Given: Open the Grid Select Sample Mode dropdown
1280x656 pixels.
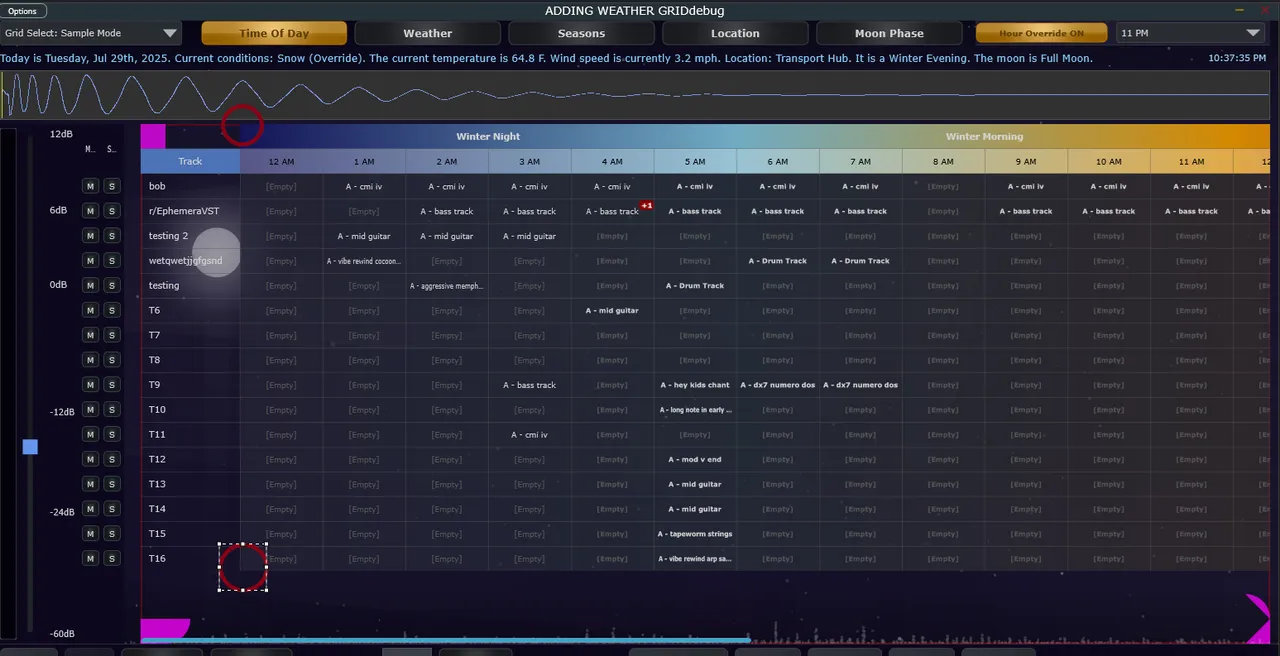Looking at the screenshot, I should 91,33.
